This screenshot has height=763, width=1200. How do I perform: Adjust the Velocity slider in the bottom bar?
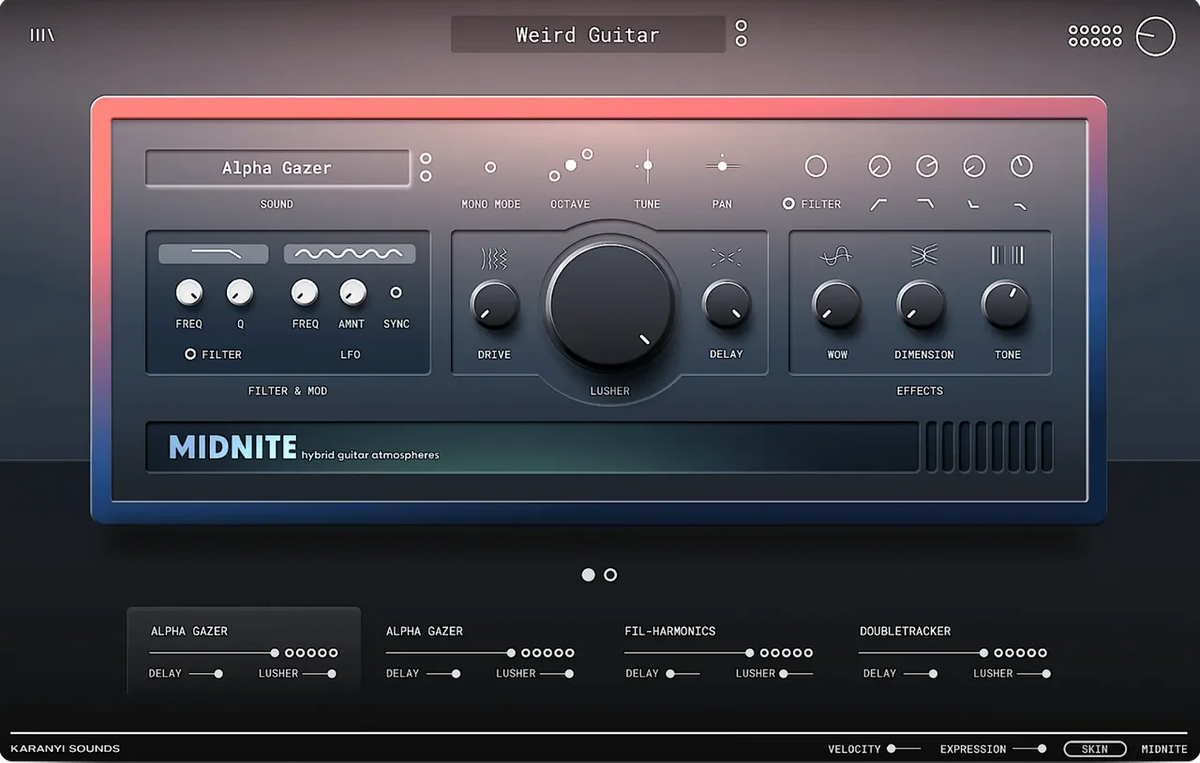pyautogui.click(x=893, y=749)
